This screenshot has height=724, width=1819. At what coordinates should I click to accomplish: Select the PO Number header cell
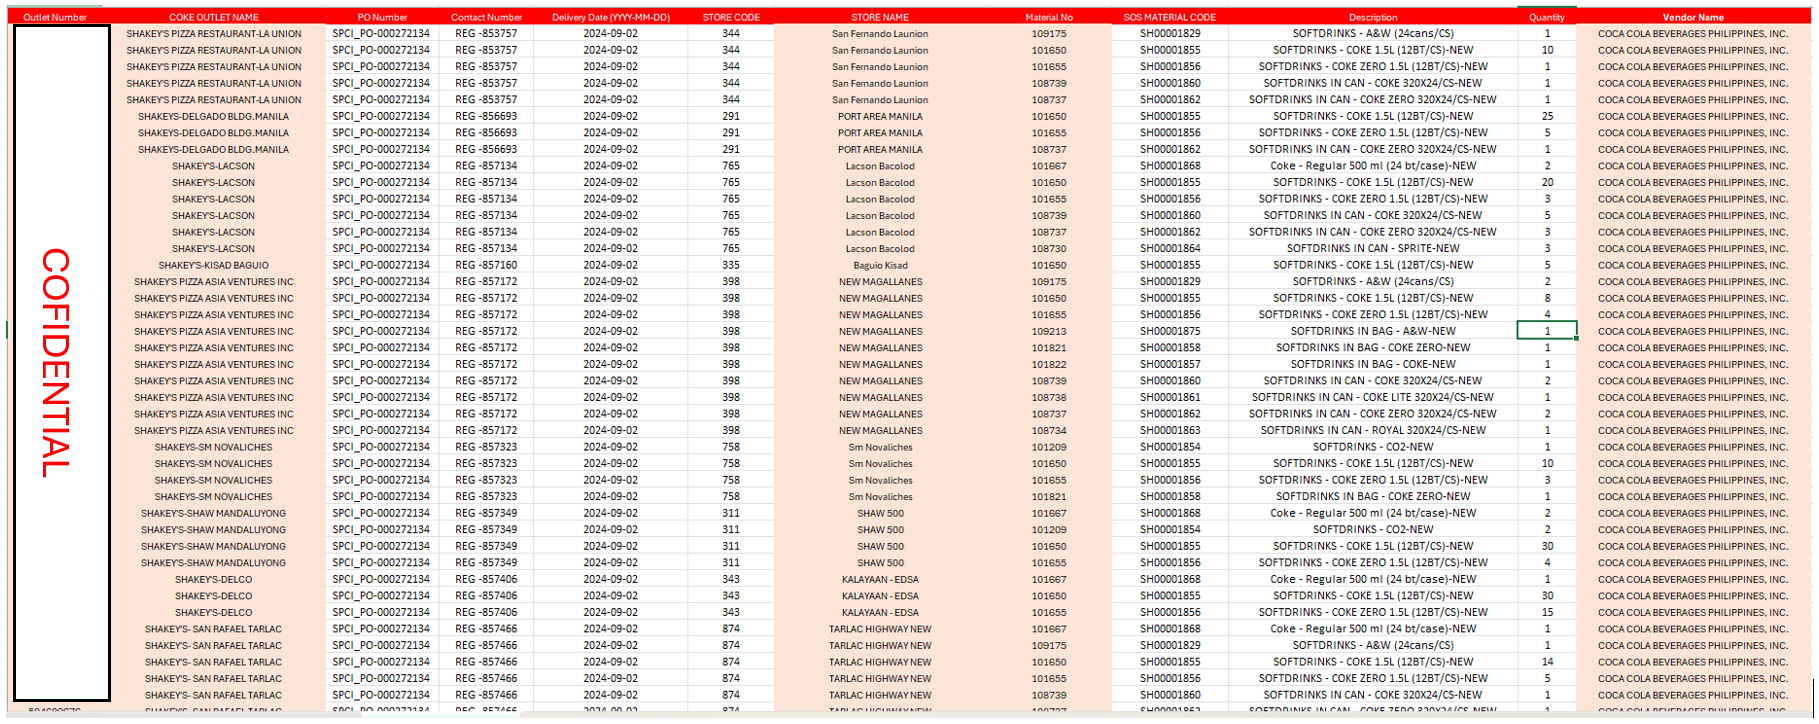pyautogui.click(x=382, y=17)
